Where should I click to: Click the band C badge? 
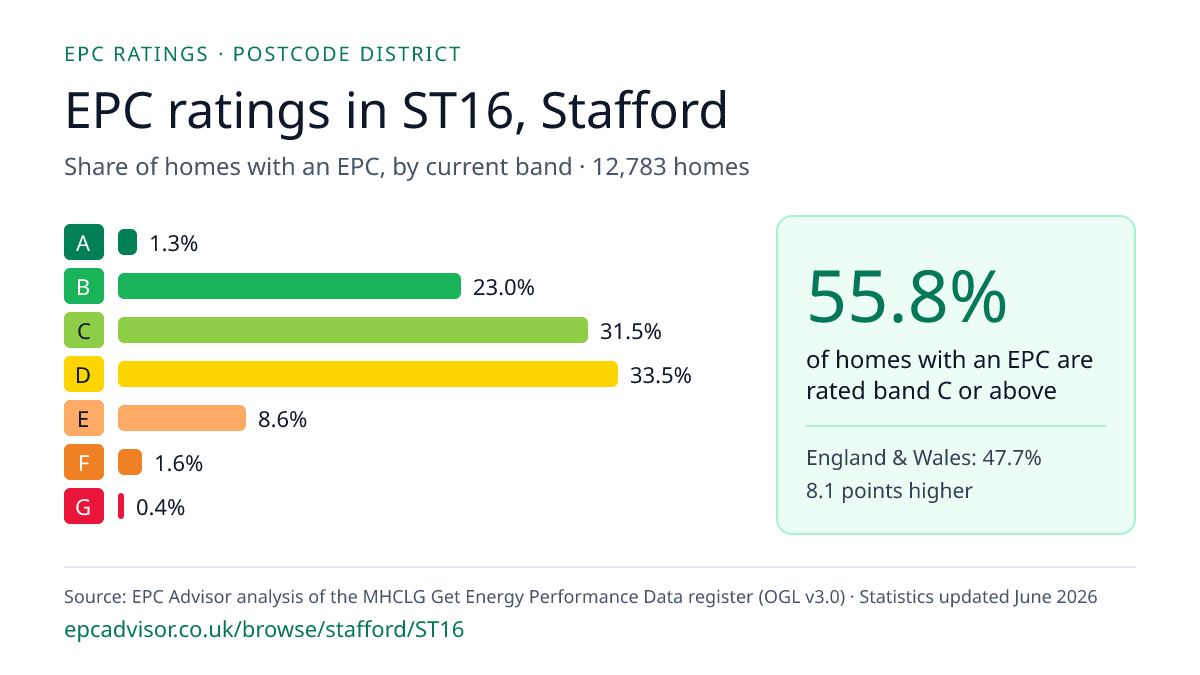pyautogui.click(x=84, y=331)
